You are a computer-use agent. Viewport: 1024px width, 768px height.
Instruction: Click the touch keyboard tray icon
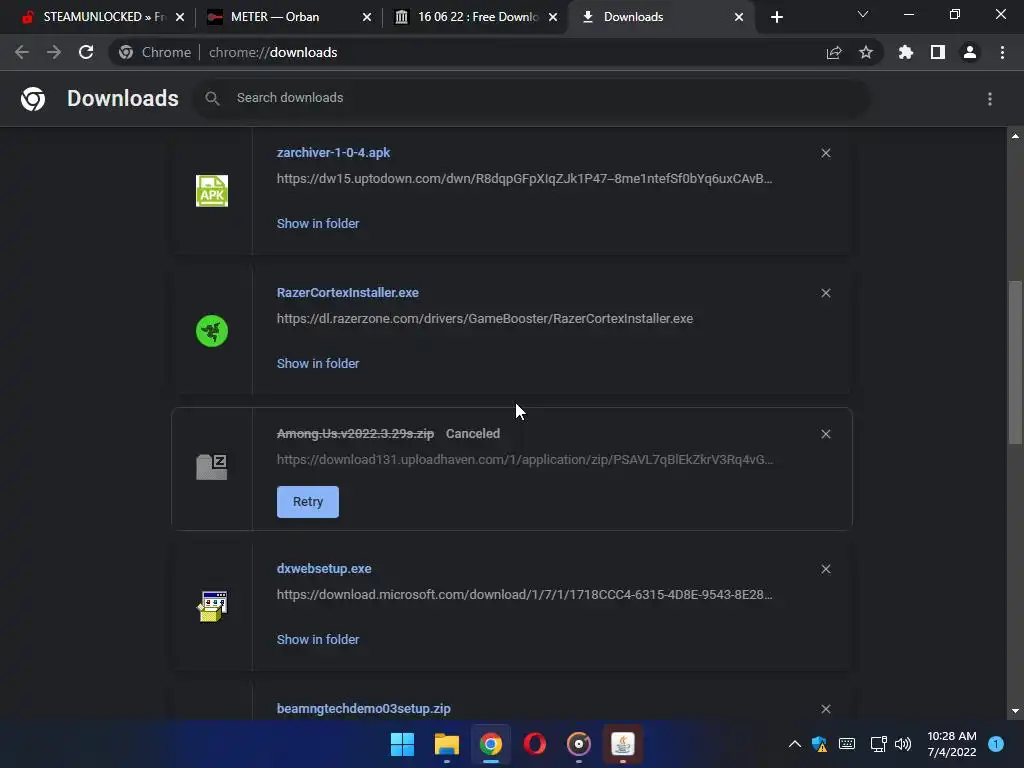(847, 744)
